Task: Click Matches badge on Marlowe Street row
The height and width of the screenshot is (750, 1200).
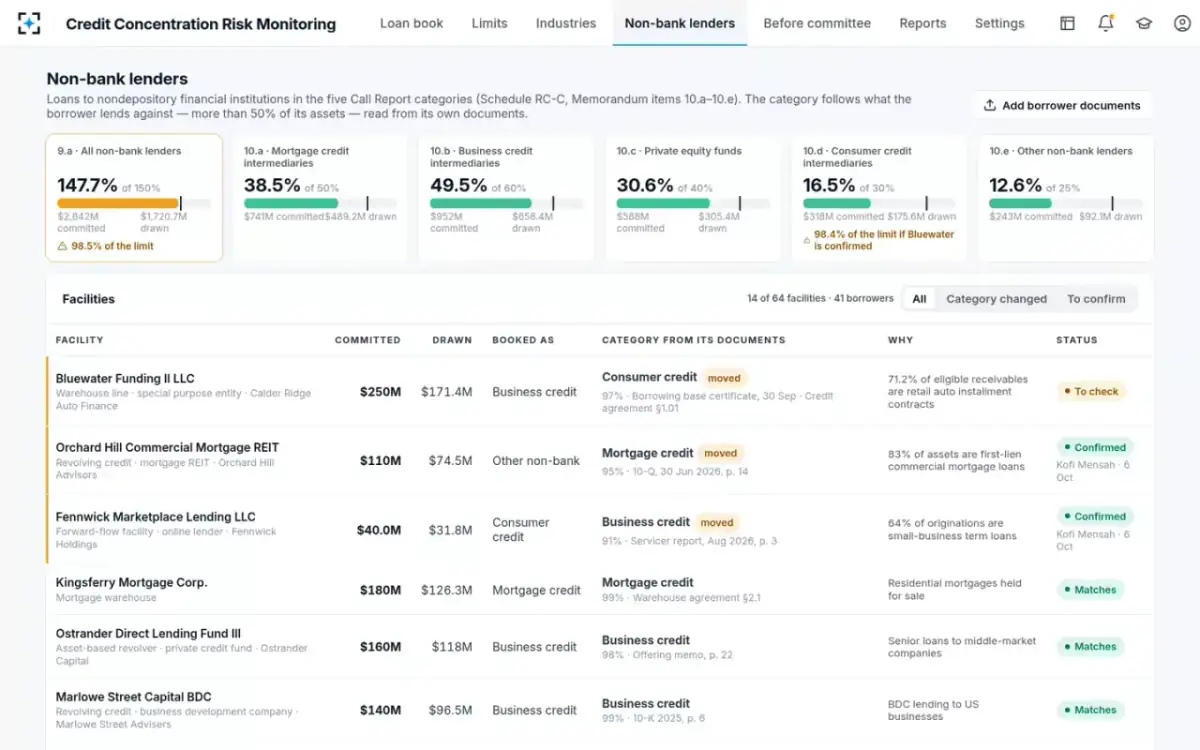Action: (1090, 710)
